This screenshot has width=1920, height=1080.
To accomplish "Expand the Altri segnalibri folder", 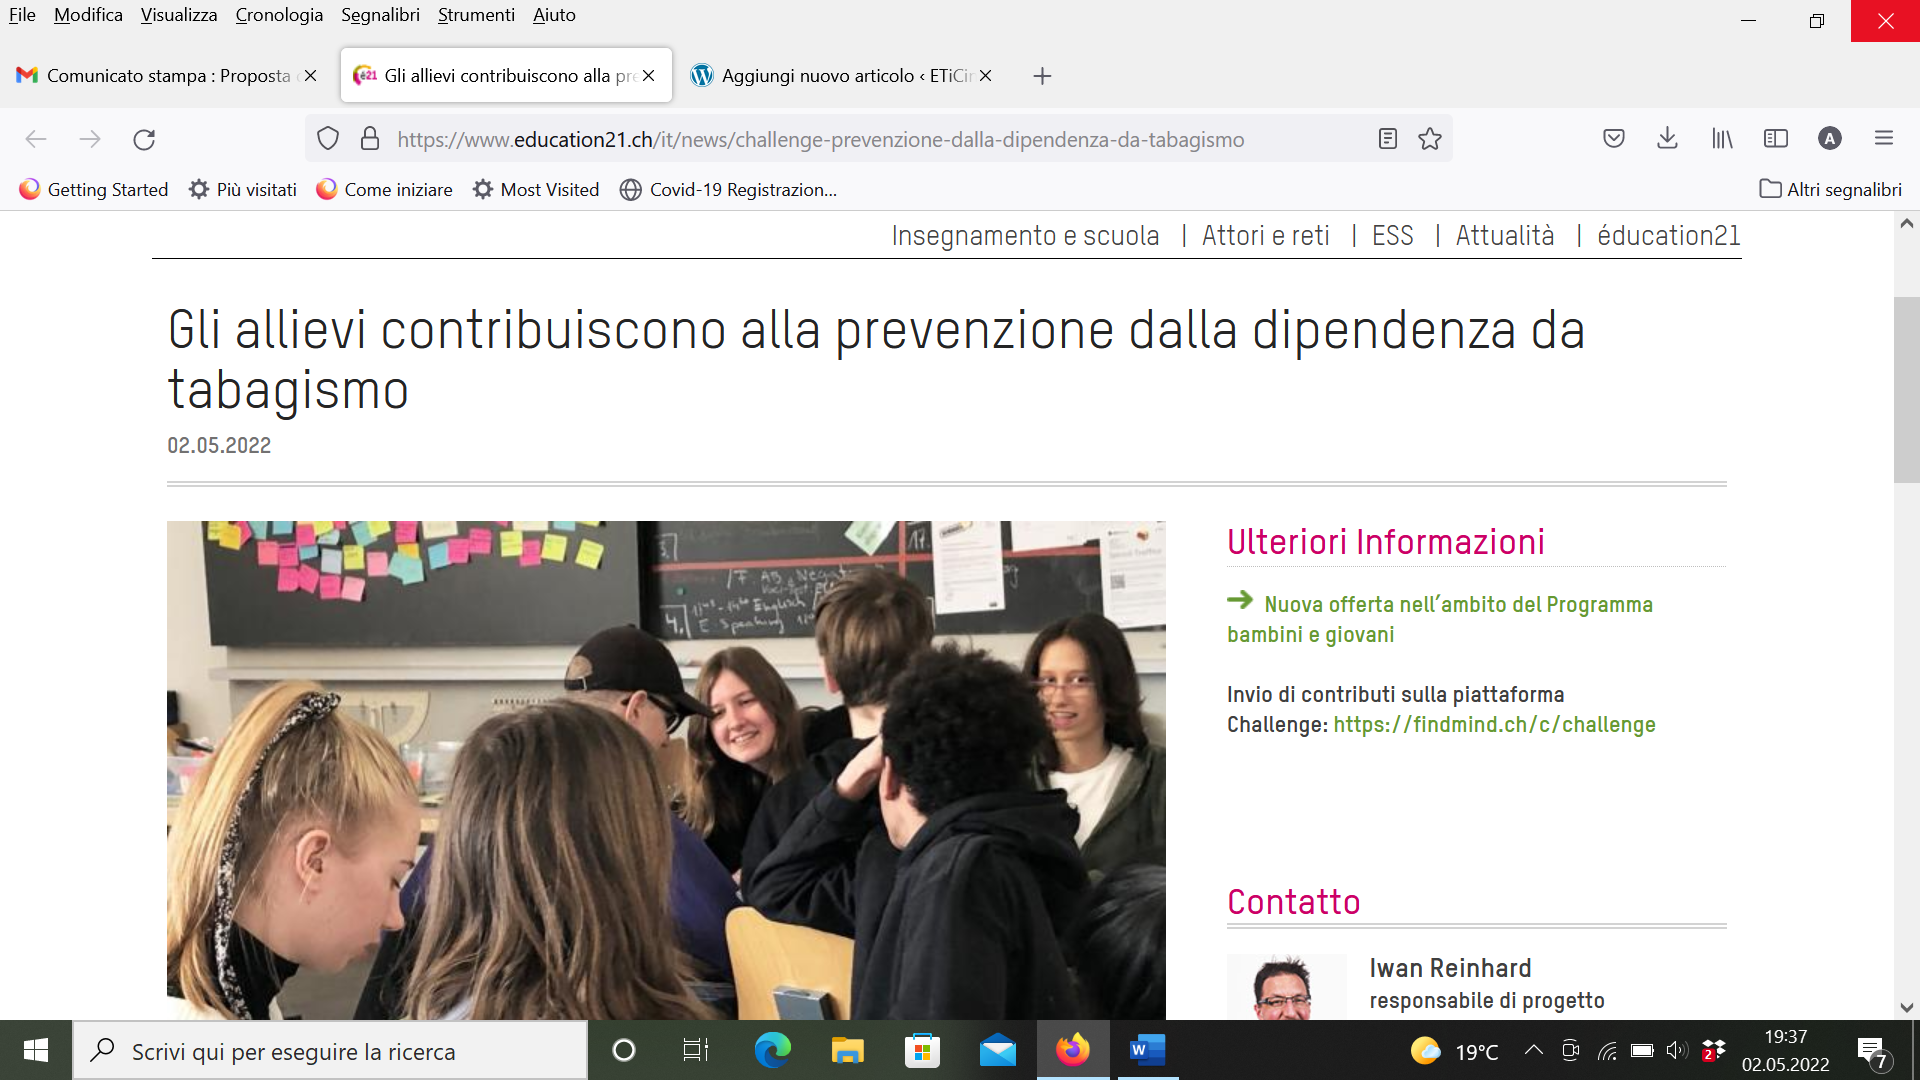I will pyautogui.click(x=1831, y=189).
